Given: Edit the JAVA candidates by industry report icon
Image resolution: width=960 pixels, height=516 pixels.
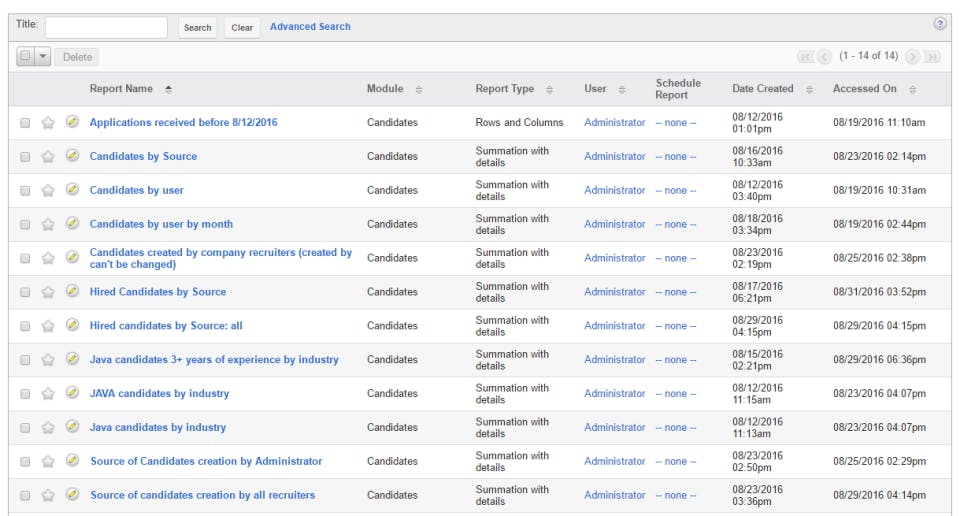Looking at the screenshot, I should (x=72, y=393).
